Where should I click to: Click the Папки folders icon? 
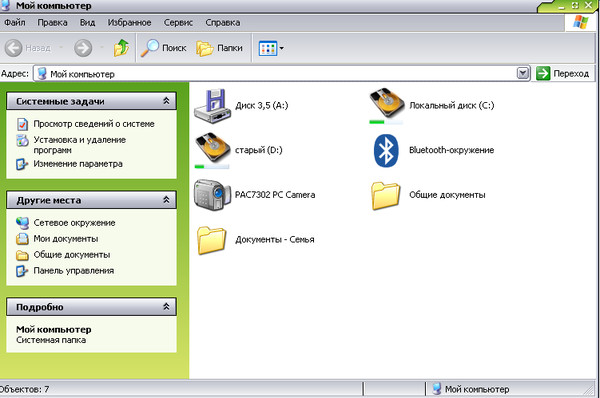coord(205,49)
